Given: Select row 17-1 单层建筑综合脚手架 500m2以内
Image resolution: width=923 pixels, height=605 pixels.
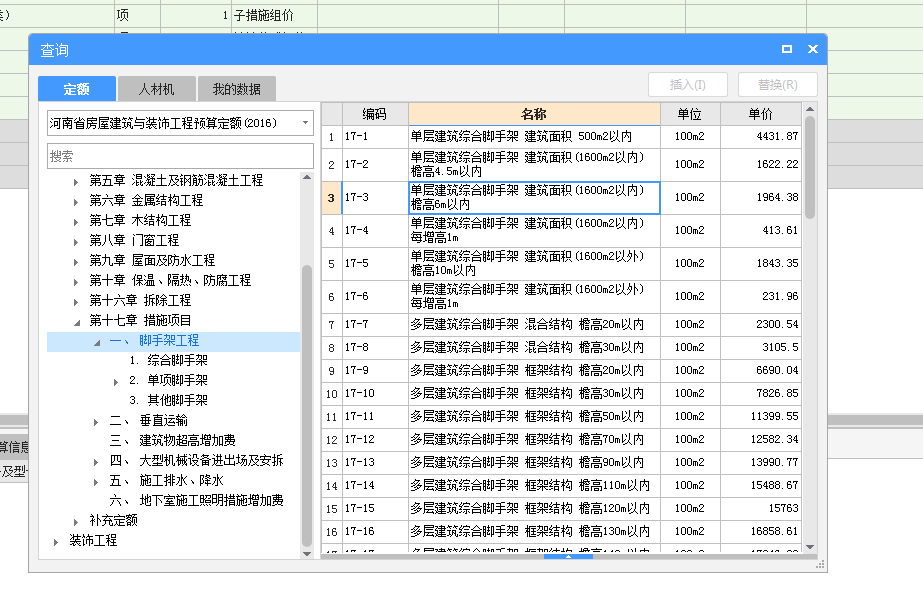Looking at the screenshot, I should [534, 137].
